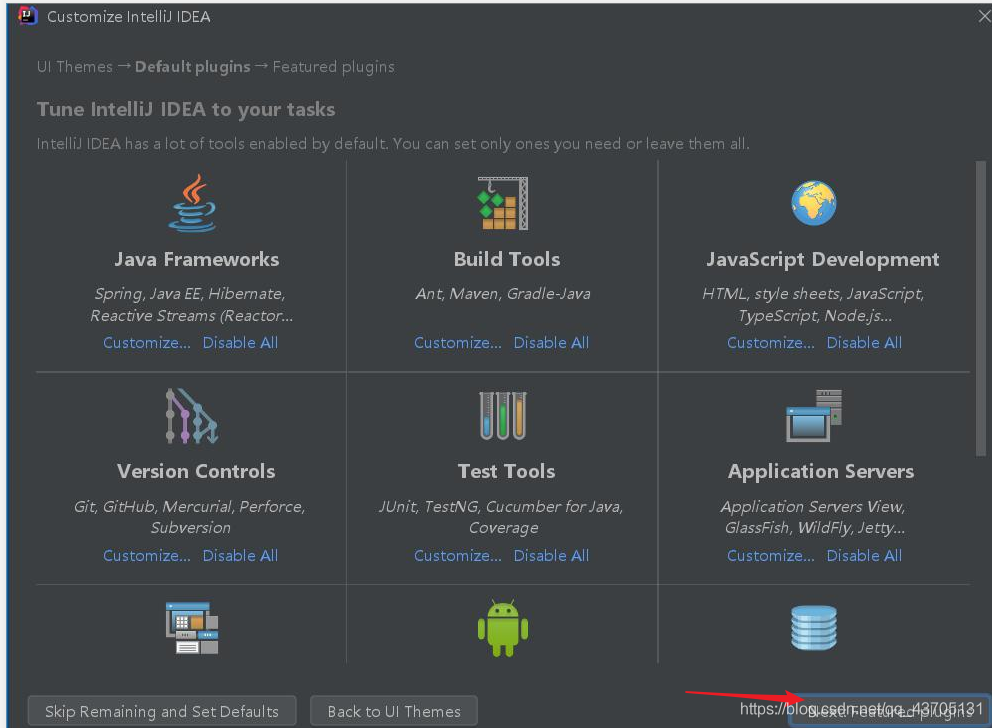Disable All JavaScript Development plugins
Viewport: 992px width, 728px height.
tap(864, 343)
